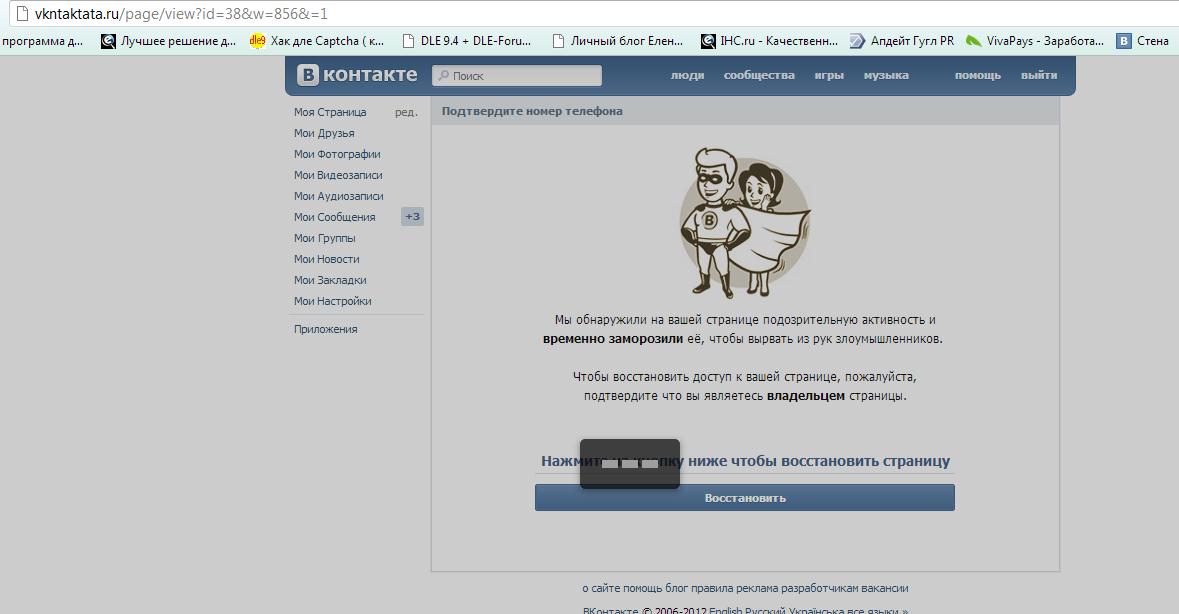Click the 'Нажмите на кнопку ниже' heading text

point(745,461)
